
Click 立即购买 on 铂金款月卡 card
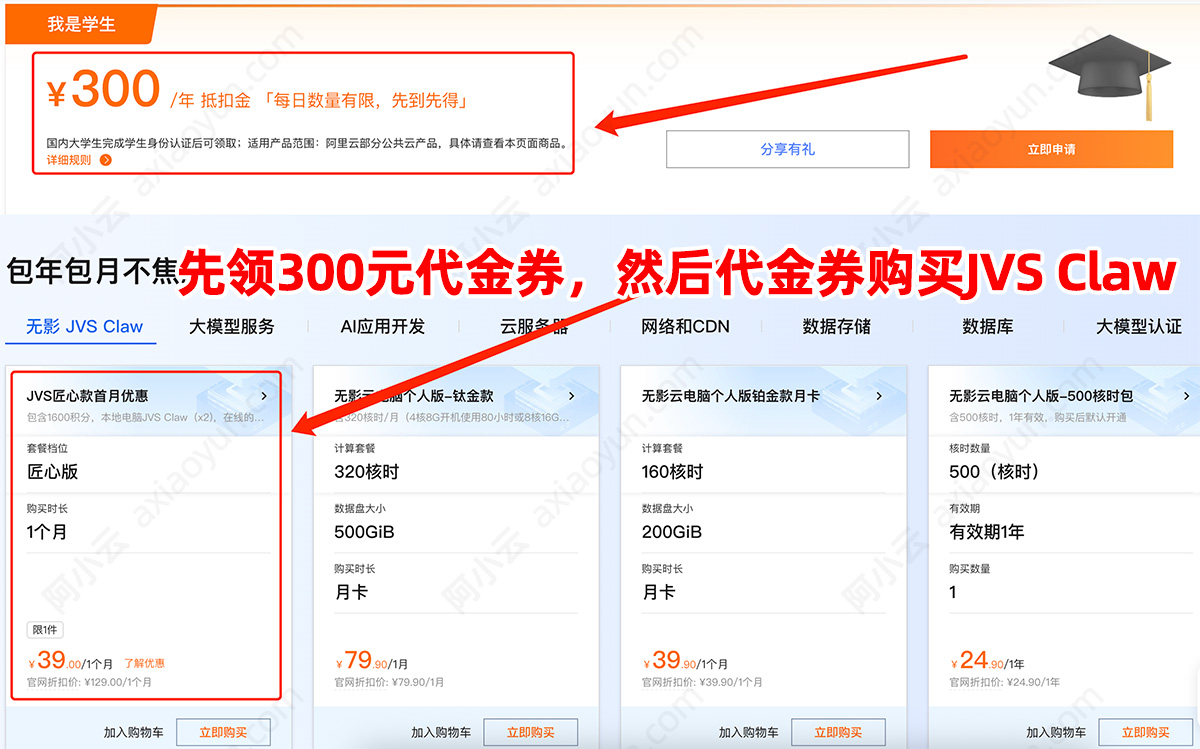click(838, 733)
